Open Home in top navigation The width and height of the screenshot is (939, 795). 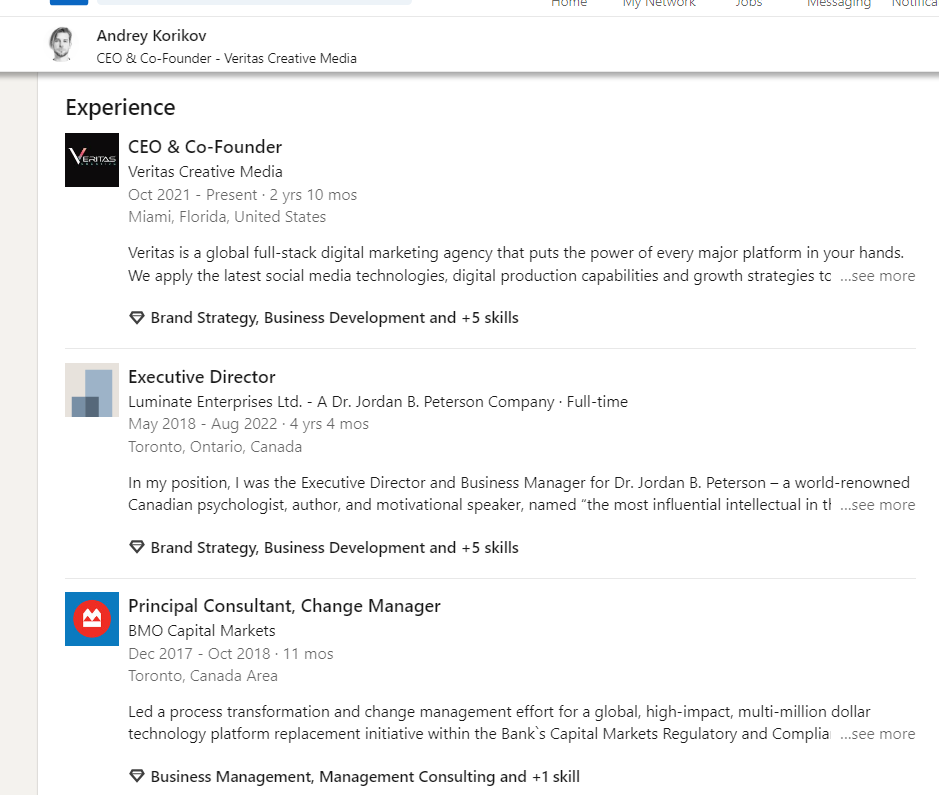[x=569, y=4]
